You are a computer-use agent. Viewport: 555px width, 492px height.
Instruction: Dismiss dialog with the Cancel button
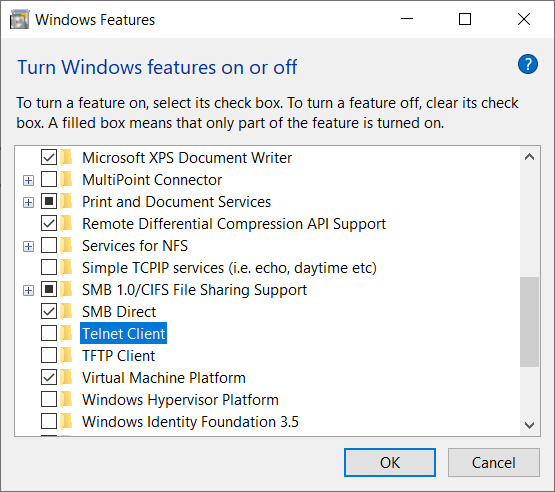493,463
